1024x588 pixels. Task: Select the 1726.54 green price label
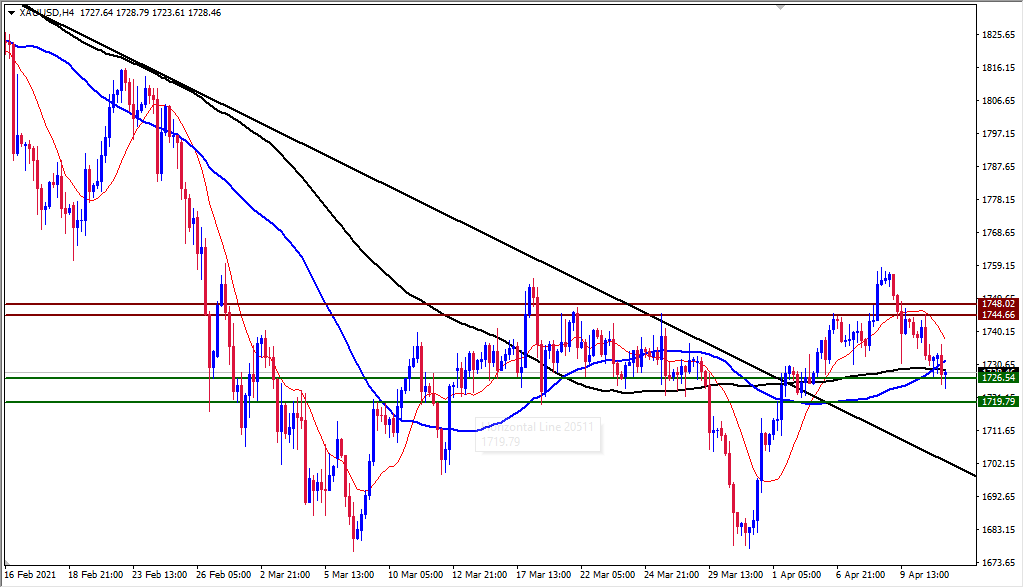[x=999, y=378]
